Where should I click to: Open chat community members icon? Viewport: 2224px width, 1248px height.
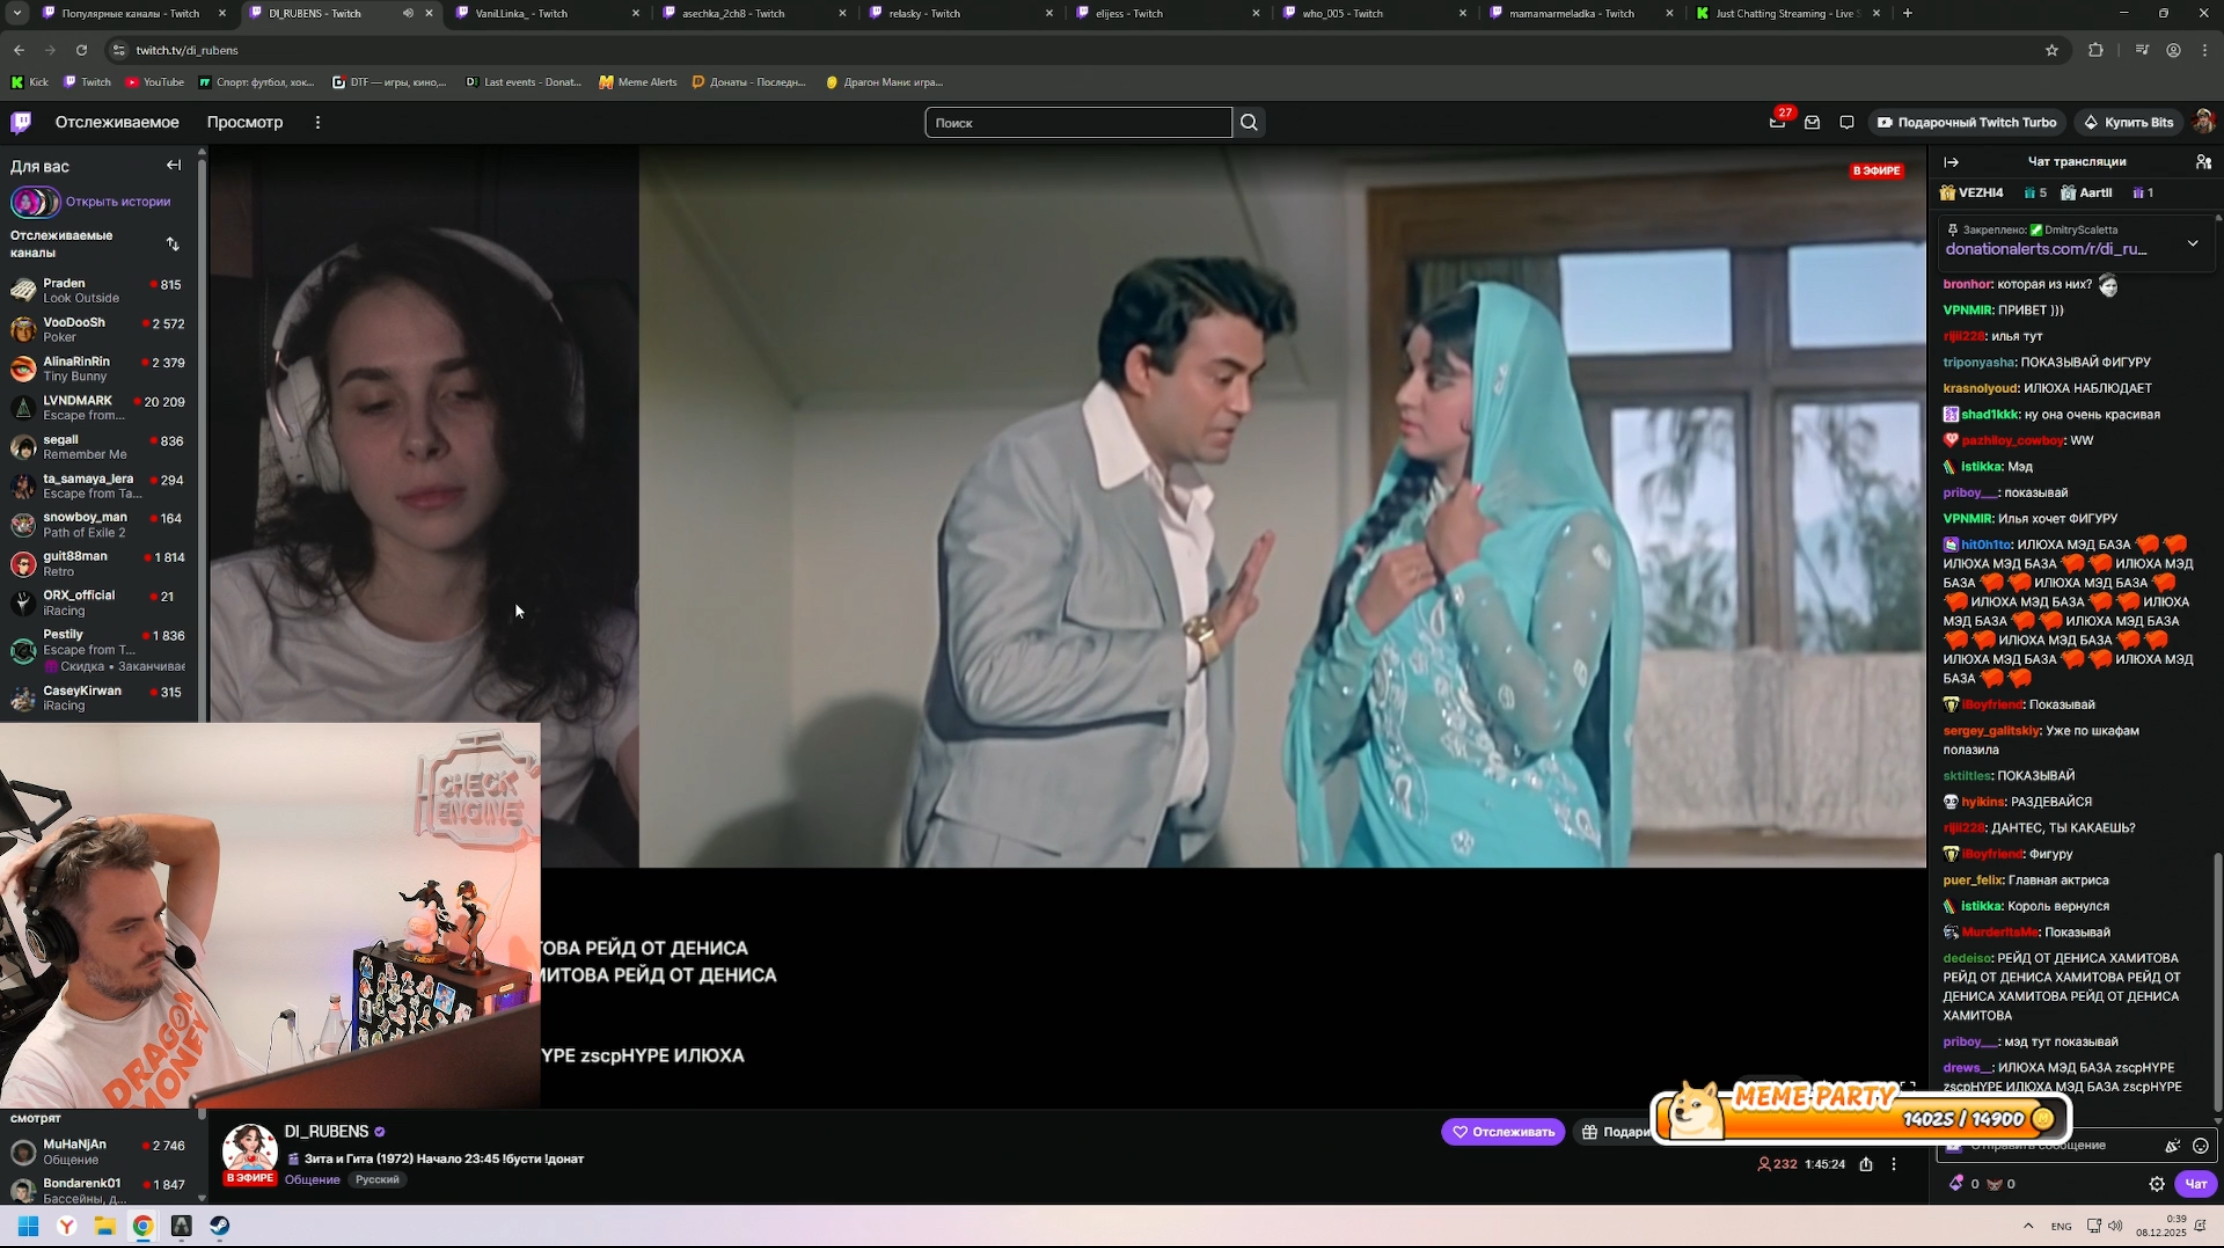[2202, 161]
